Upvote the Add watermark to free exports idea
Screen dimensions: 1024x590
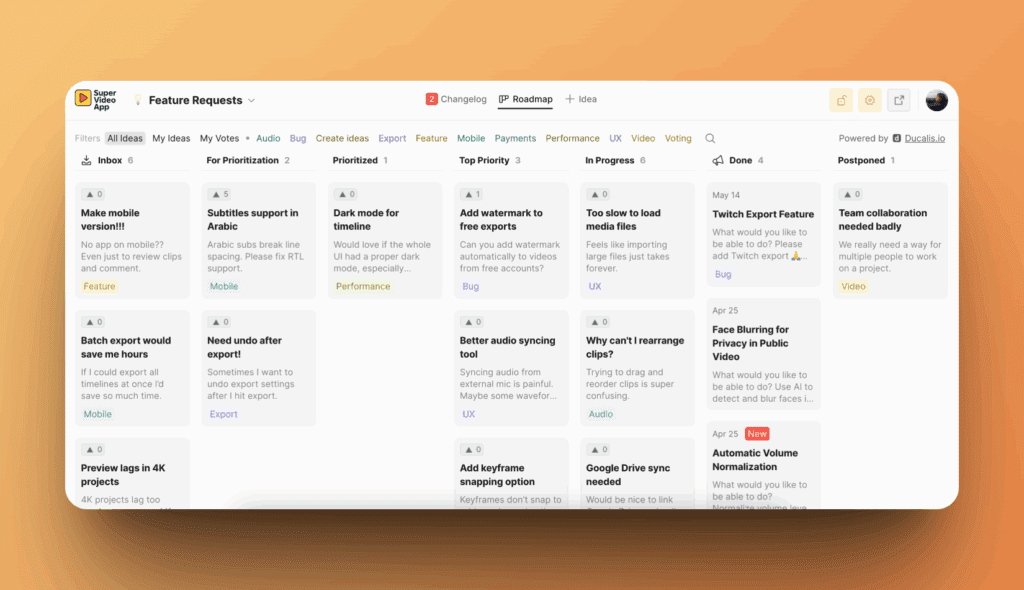(471, 195)
